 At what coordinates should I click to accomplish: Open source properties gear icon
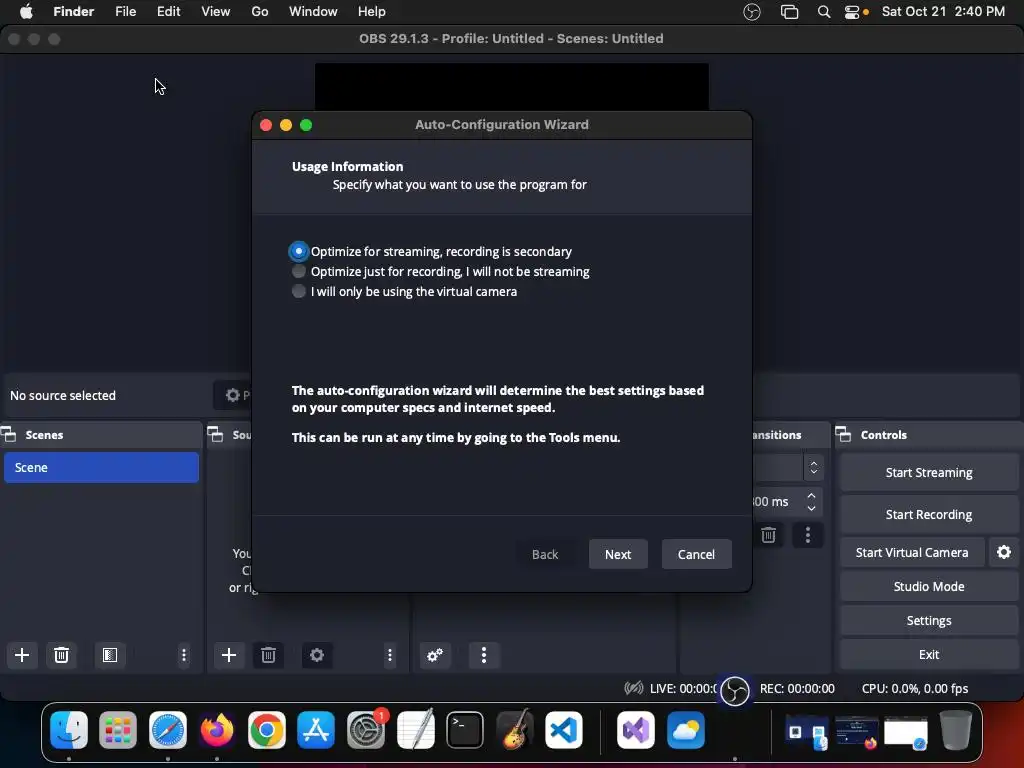coord(317,655)
